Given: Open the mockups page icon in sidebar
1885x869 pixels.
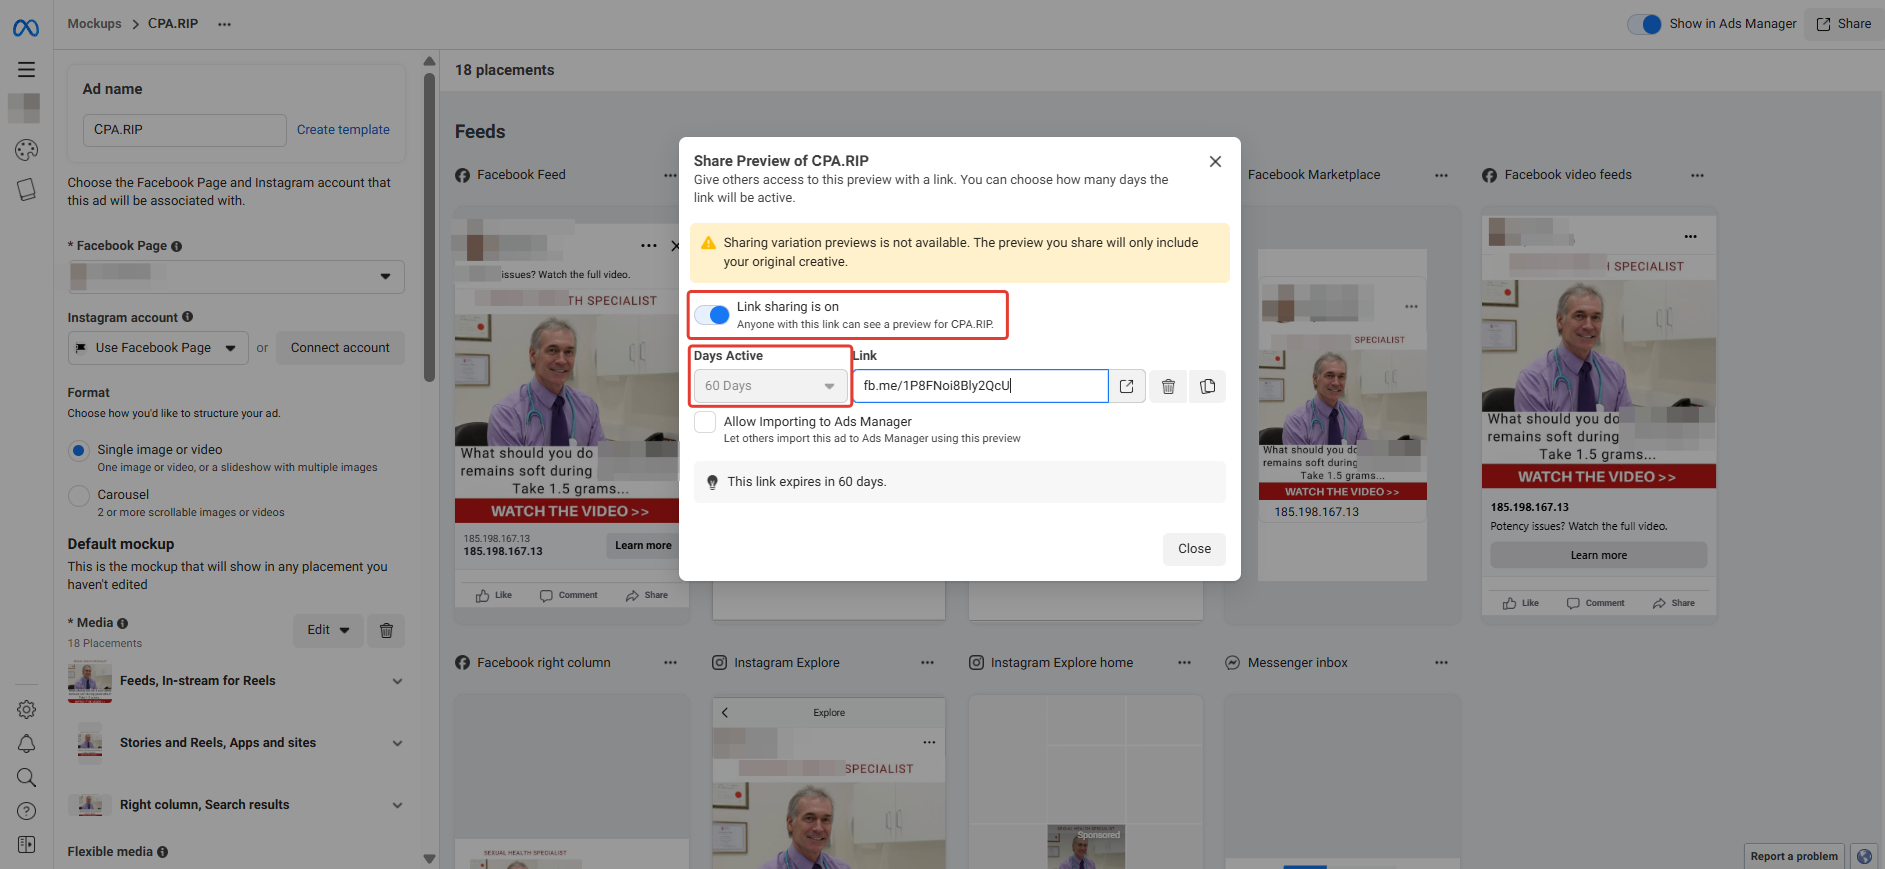Looking at the screenshot, I should 26,190.
